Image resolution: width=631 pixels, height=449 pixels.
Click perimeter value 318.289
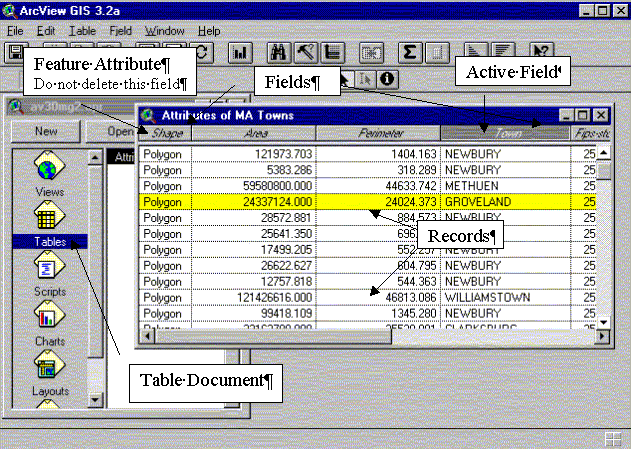(417, 170)
